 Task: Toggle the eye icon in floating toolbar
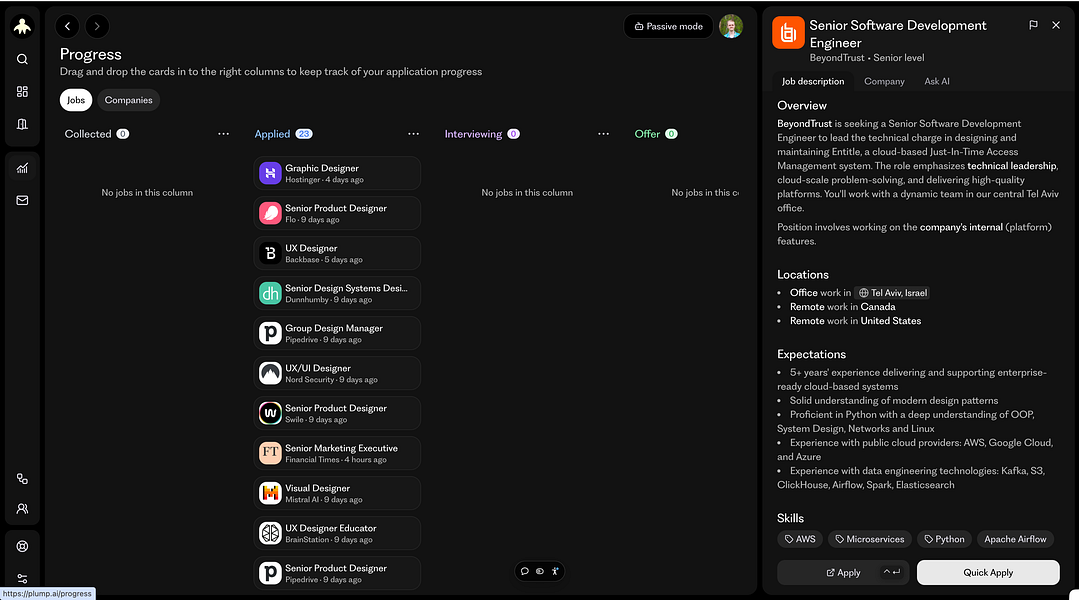coord(540,571)
